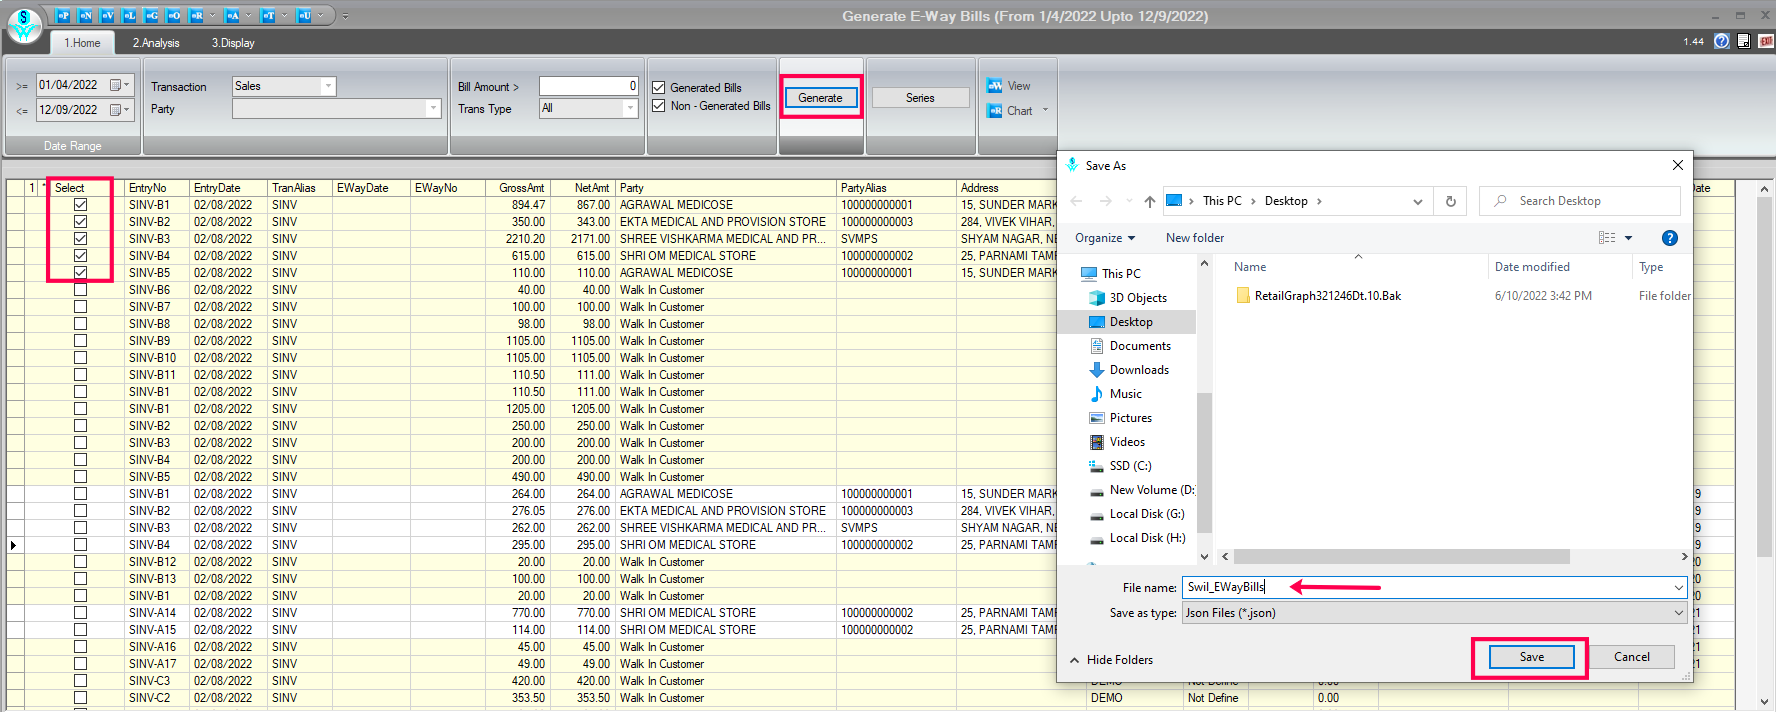Click the 'U' quick access toolbar icon
This screenshot has width=1776, height=712.
click(304, 16)
